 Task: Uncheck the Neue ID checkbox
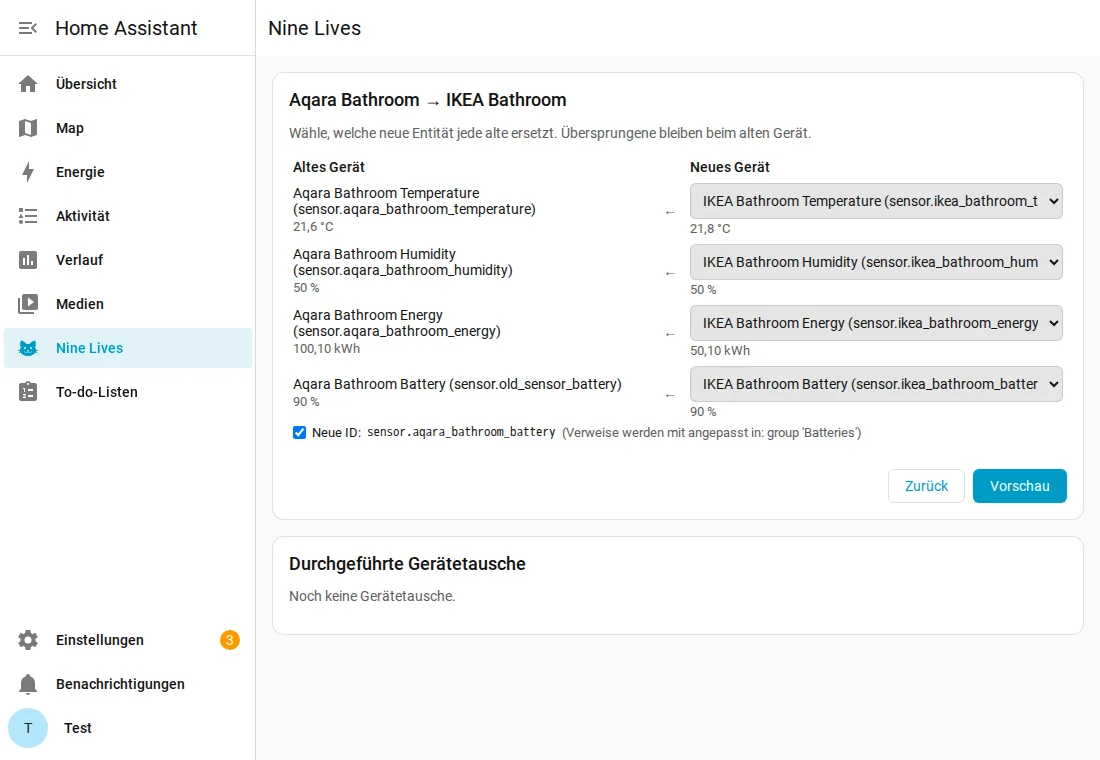click(300, 432)
